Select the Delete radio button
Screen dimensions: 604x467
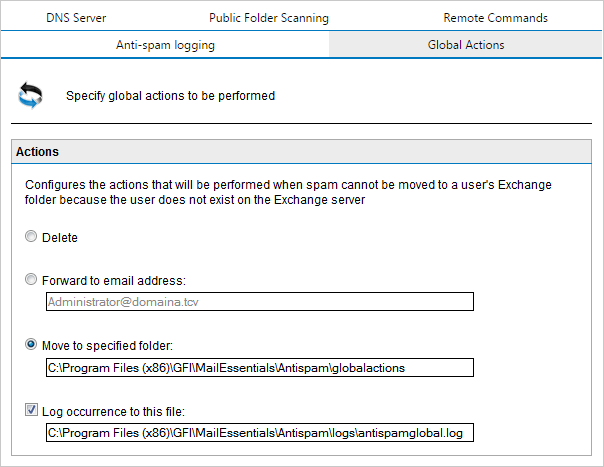(x=31, y=236)
